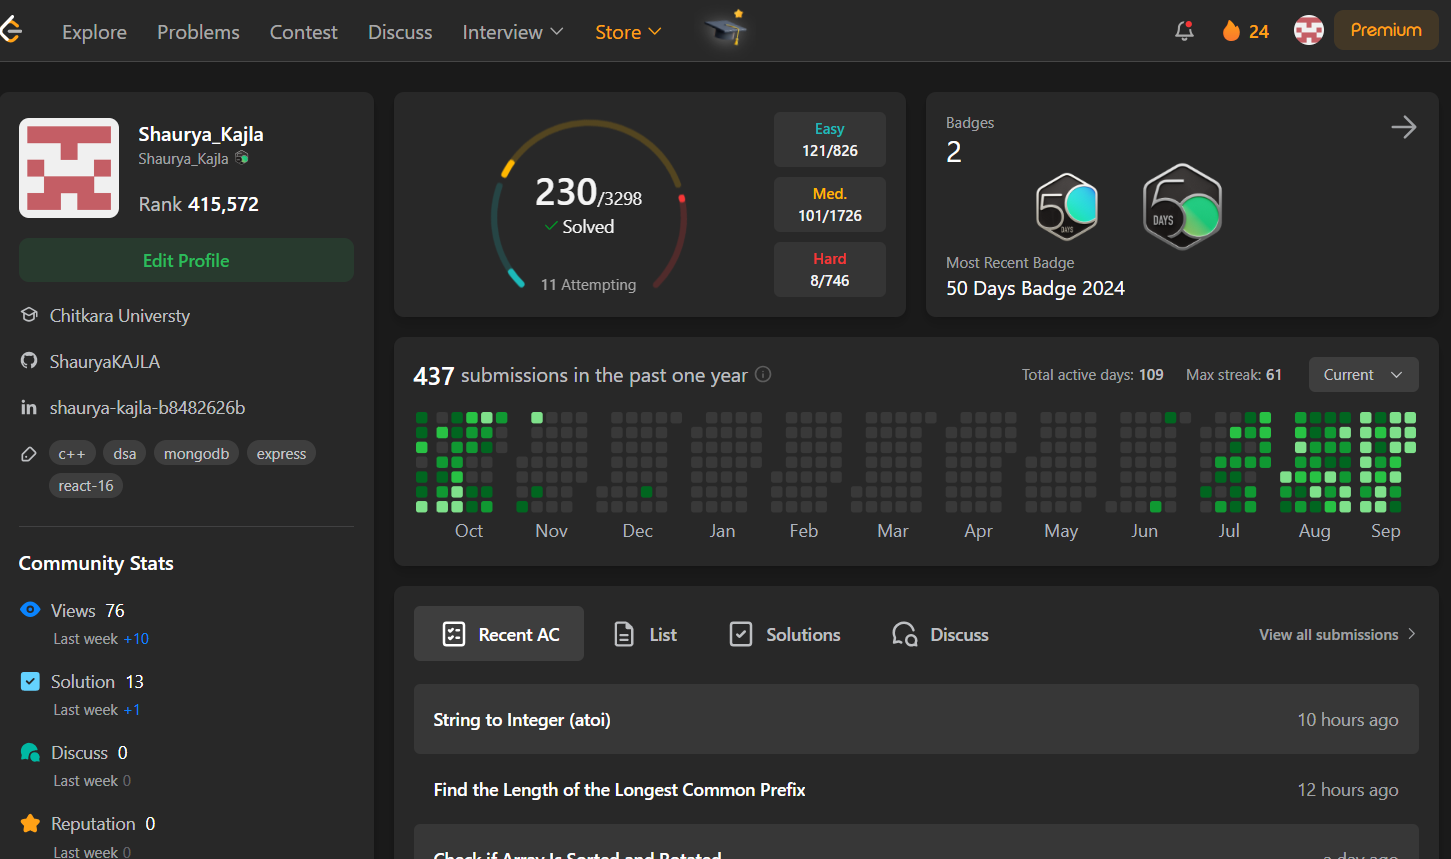Image resolution: width=1451 pixels, height=859 pixels.
Task: Click the streak count 24
Action: pyautogui.click(x=1259, y=32)
